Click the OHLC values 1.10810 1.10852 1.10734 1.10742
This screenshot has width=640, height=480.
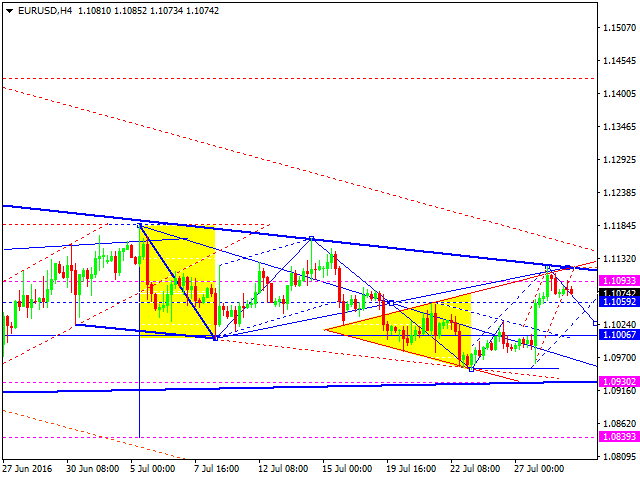148,11
